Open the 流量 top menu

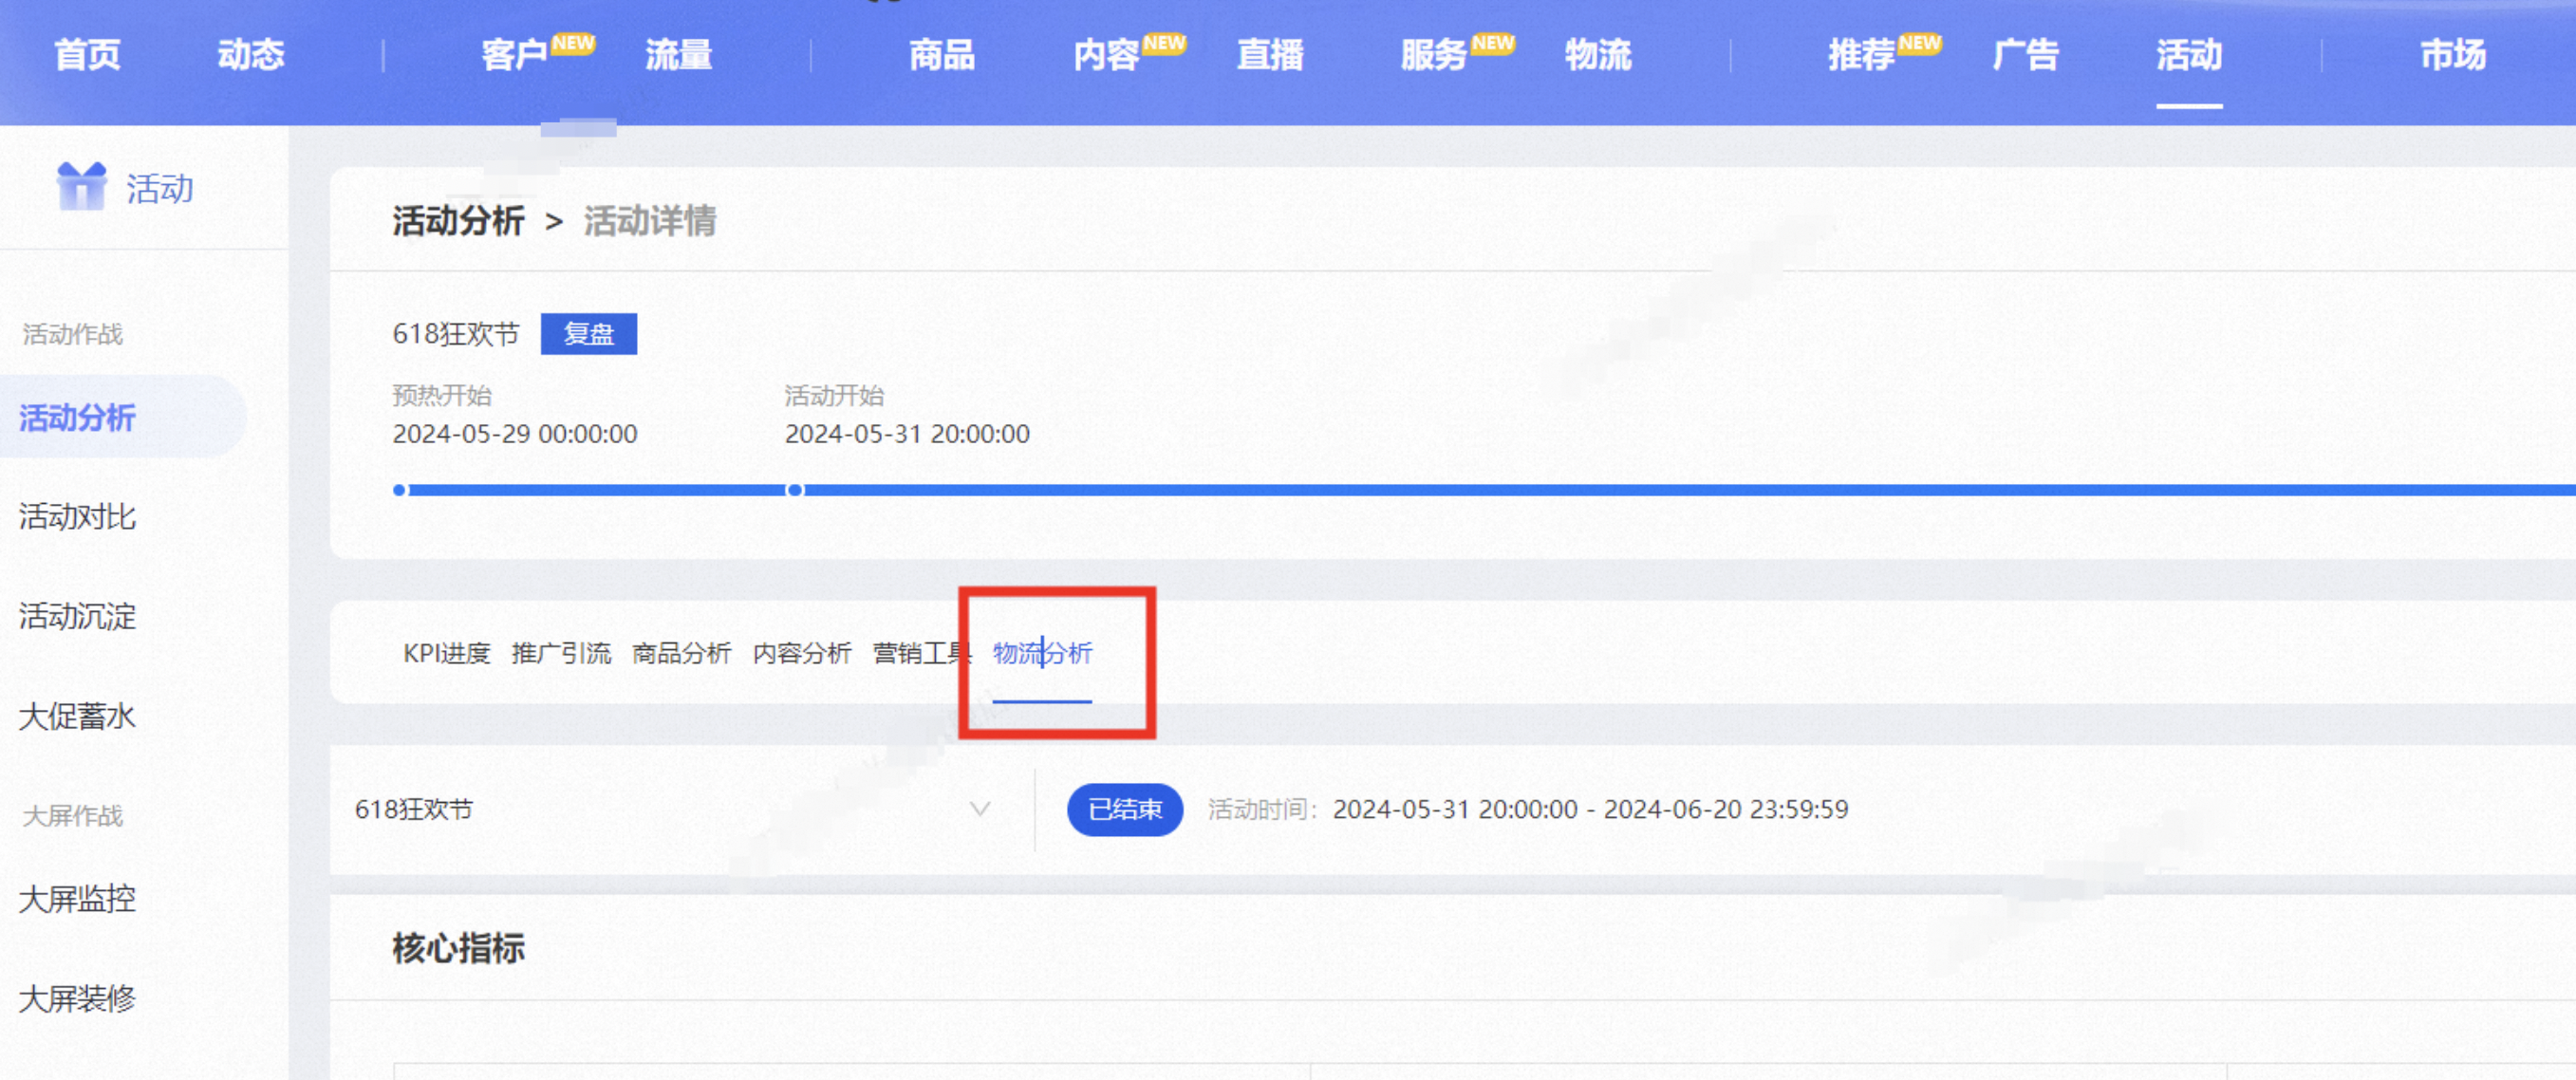pyautogui.click(x=679, y=55)
